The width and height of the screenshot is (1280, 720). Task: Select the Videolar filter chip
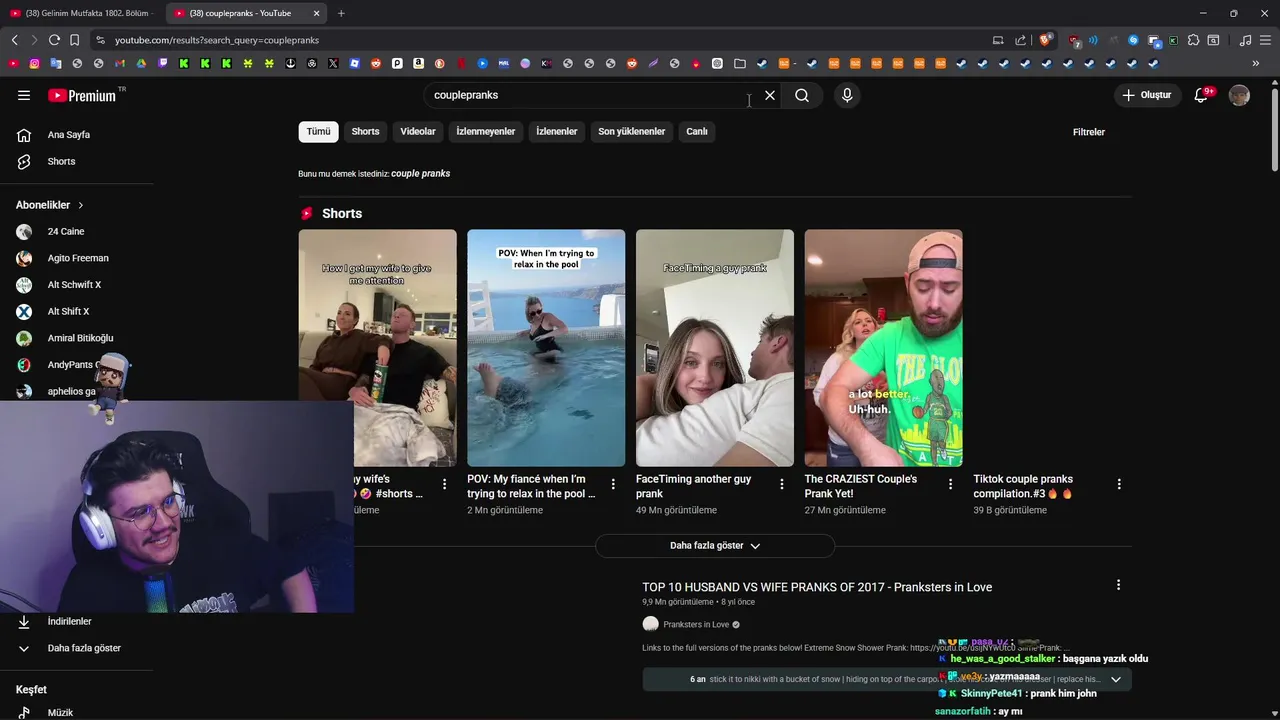coord(418,132)
